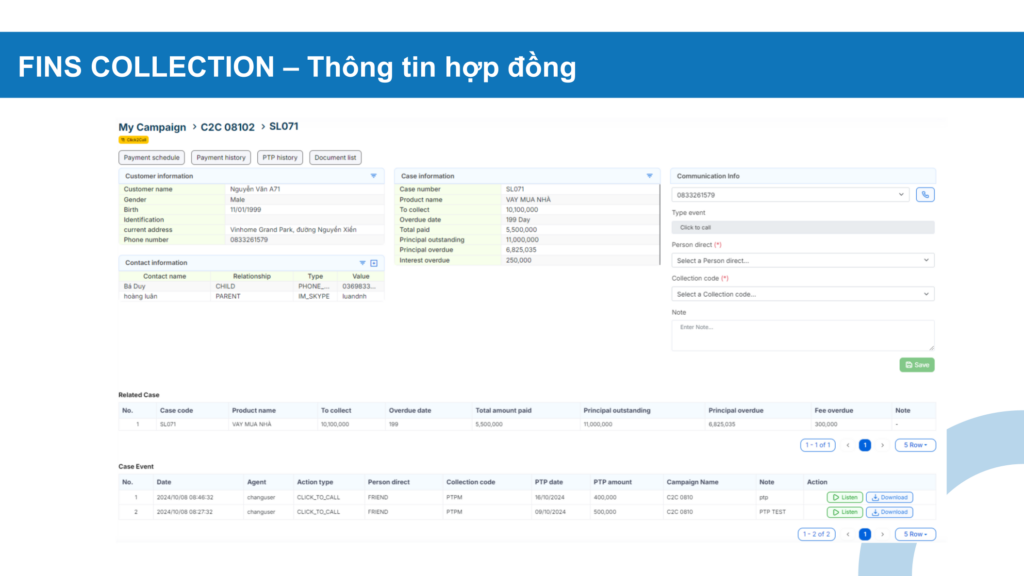Collapse the Contact information triangle
The image size is (1024, 576).
tap(362, 263)
